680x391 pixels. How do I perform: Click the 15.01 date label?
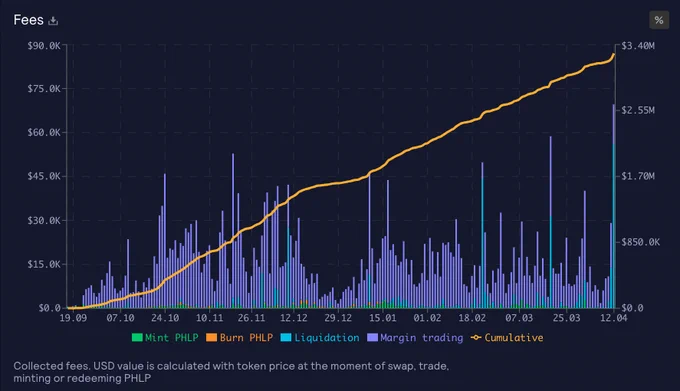pyautogui.click(x=382, y=318)
